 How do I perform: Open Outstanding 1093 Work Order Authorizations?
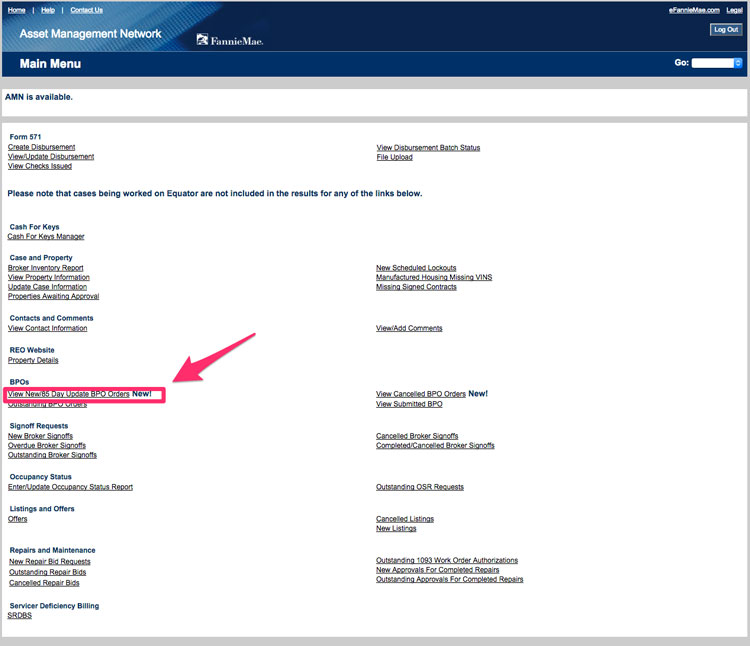click(x=447, y=561)
